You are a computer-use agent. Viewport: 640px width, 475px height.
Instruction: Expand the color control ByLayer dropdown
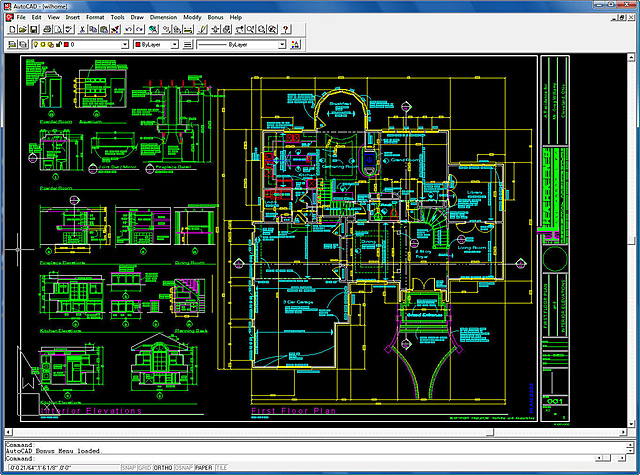coord(174,44)
